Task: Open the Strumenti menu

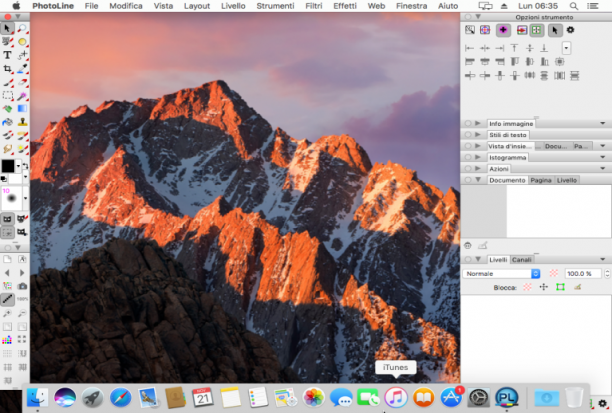Action: (x=275, y=6)
